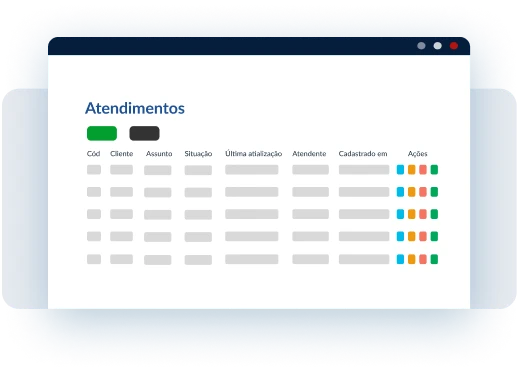Sort by the Situação column header

click(198, 154)
